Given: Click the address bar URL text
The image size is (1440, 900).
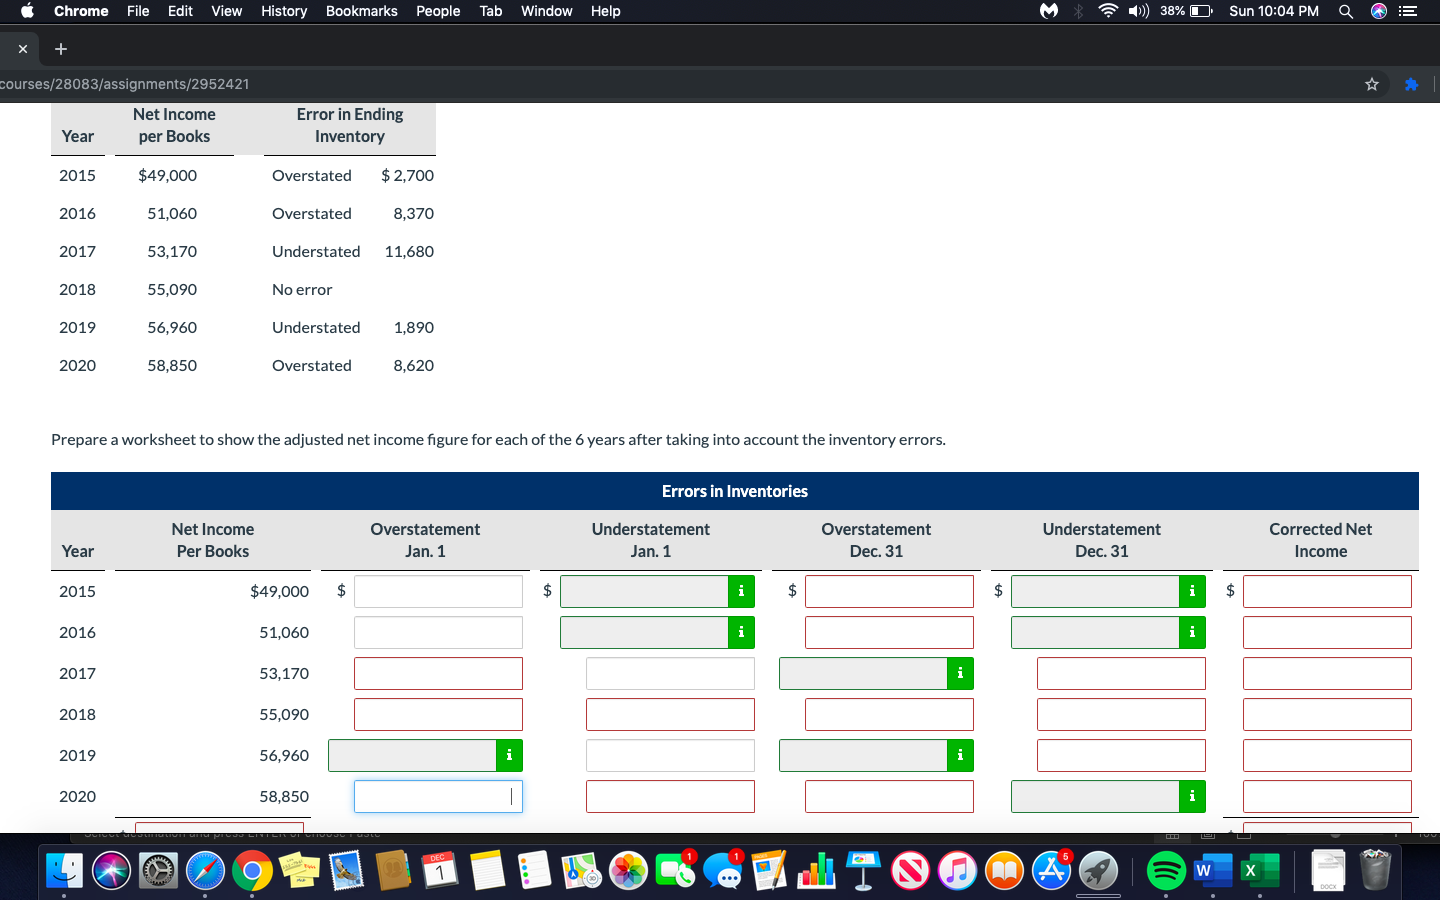Looking at the screenshot, I should (x=125, y=84).
